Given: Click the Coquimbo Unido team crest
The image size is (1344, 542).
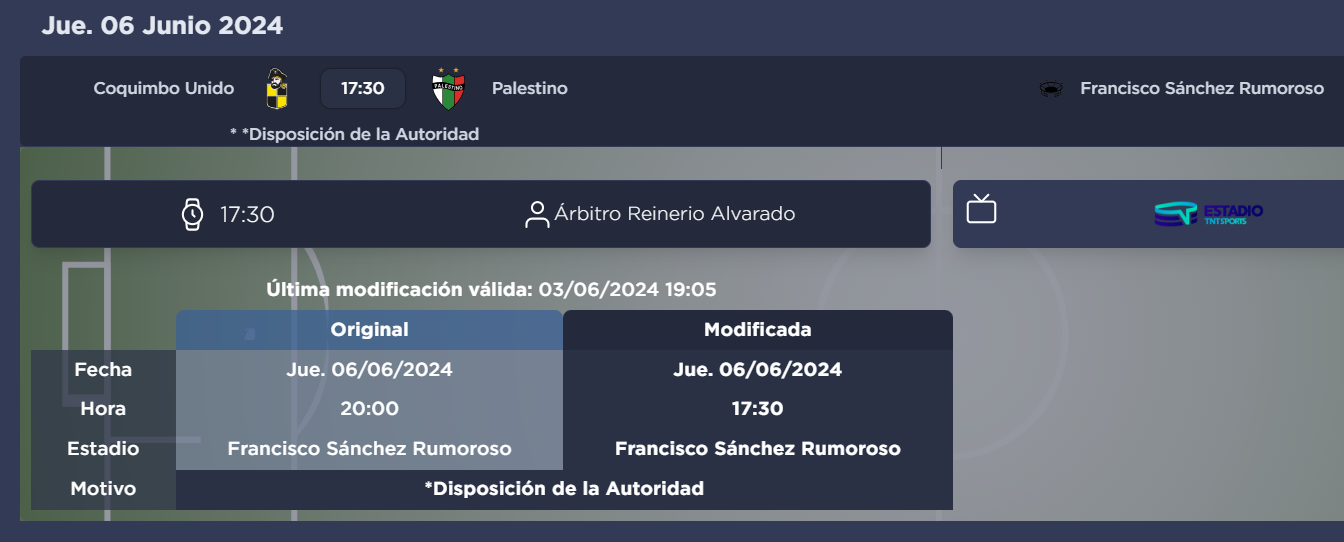Looking at the screenshot, I should [x=278, y=89].
